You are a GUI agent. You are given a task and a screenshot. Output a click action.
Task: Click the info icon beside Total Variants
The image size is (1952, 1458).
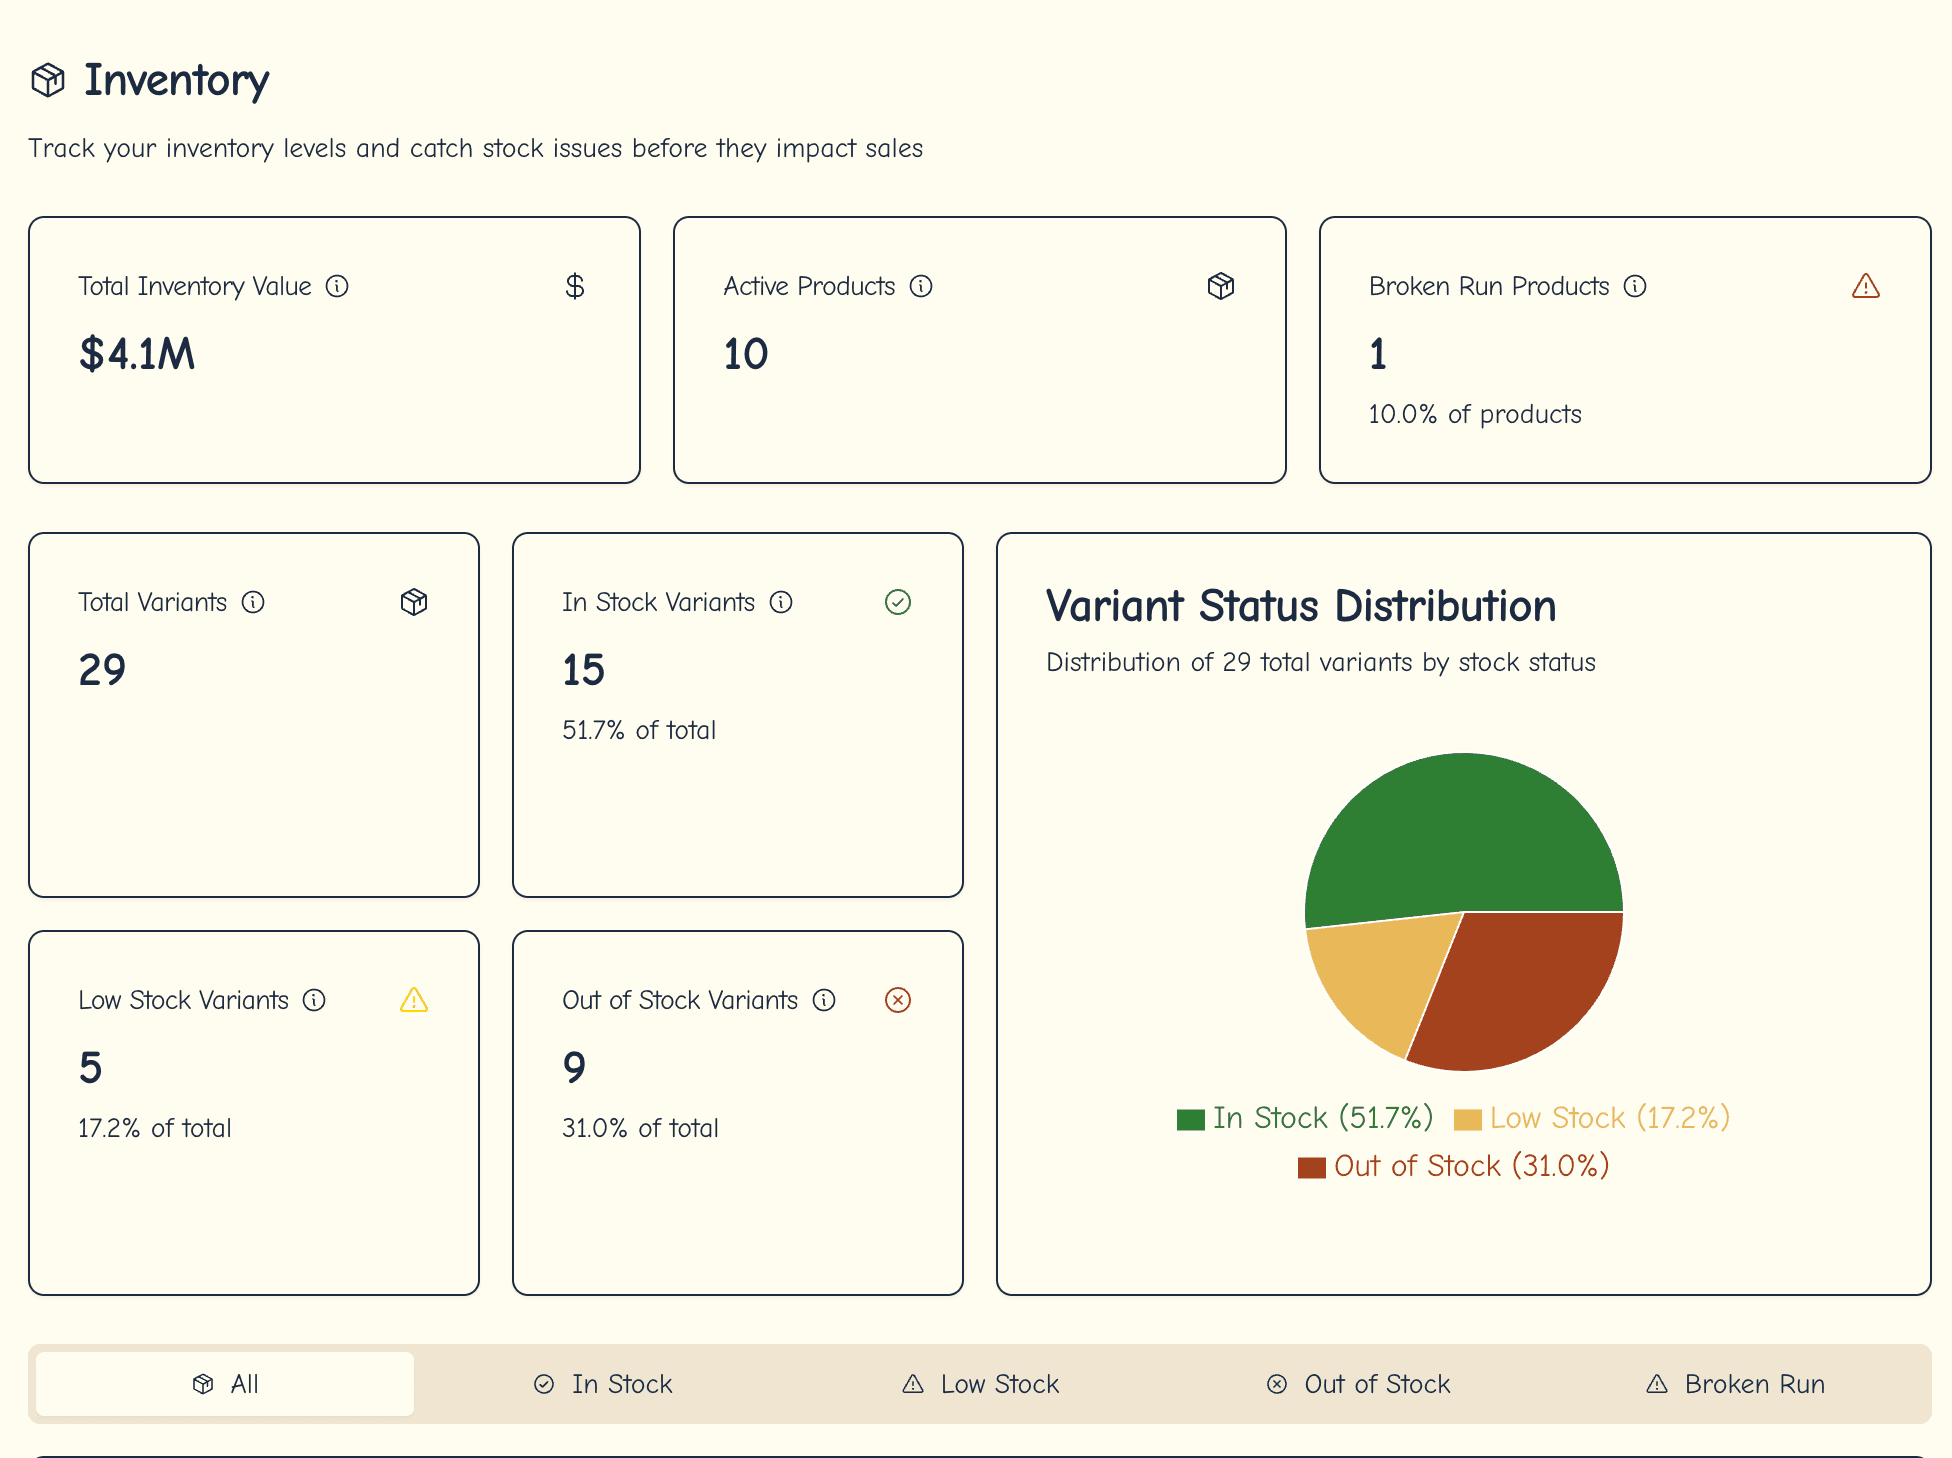pos(255,602)
